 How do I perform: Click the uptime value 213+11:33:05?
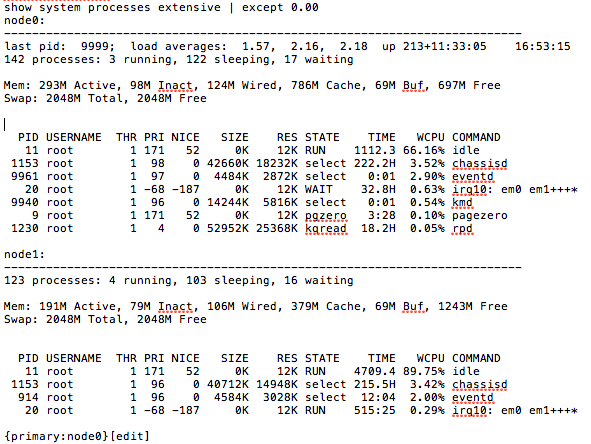445,46
